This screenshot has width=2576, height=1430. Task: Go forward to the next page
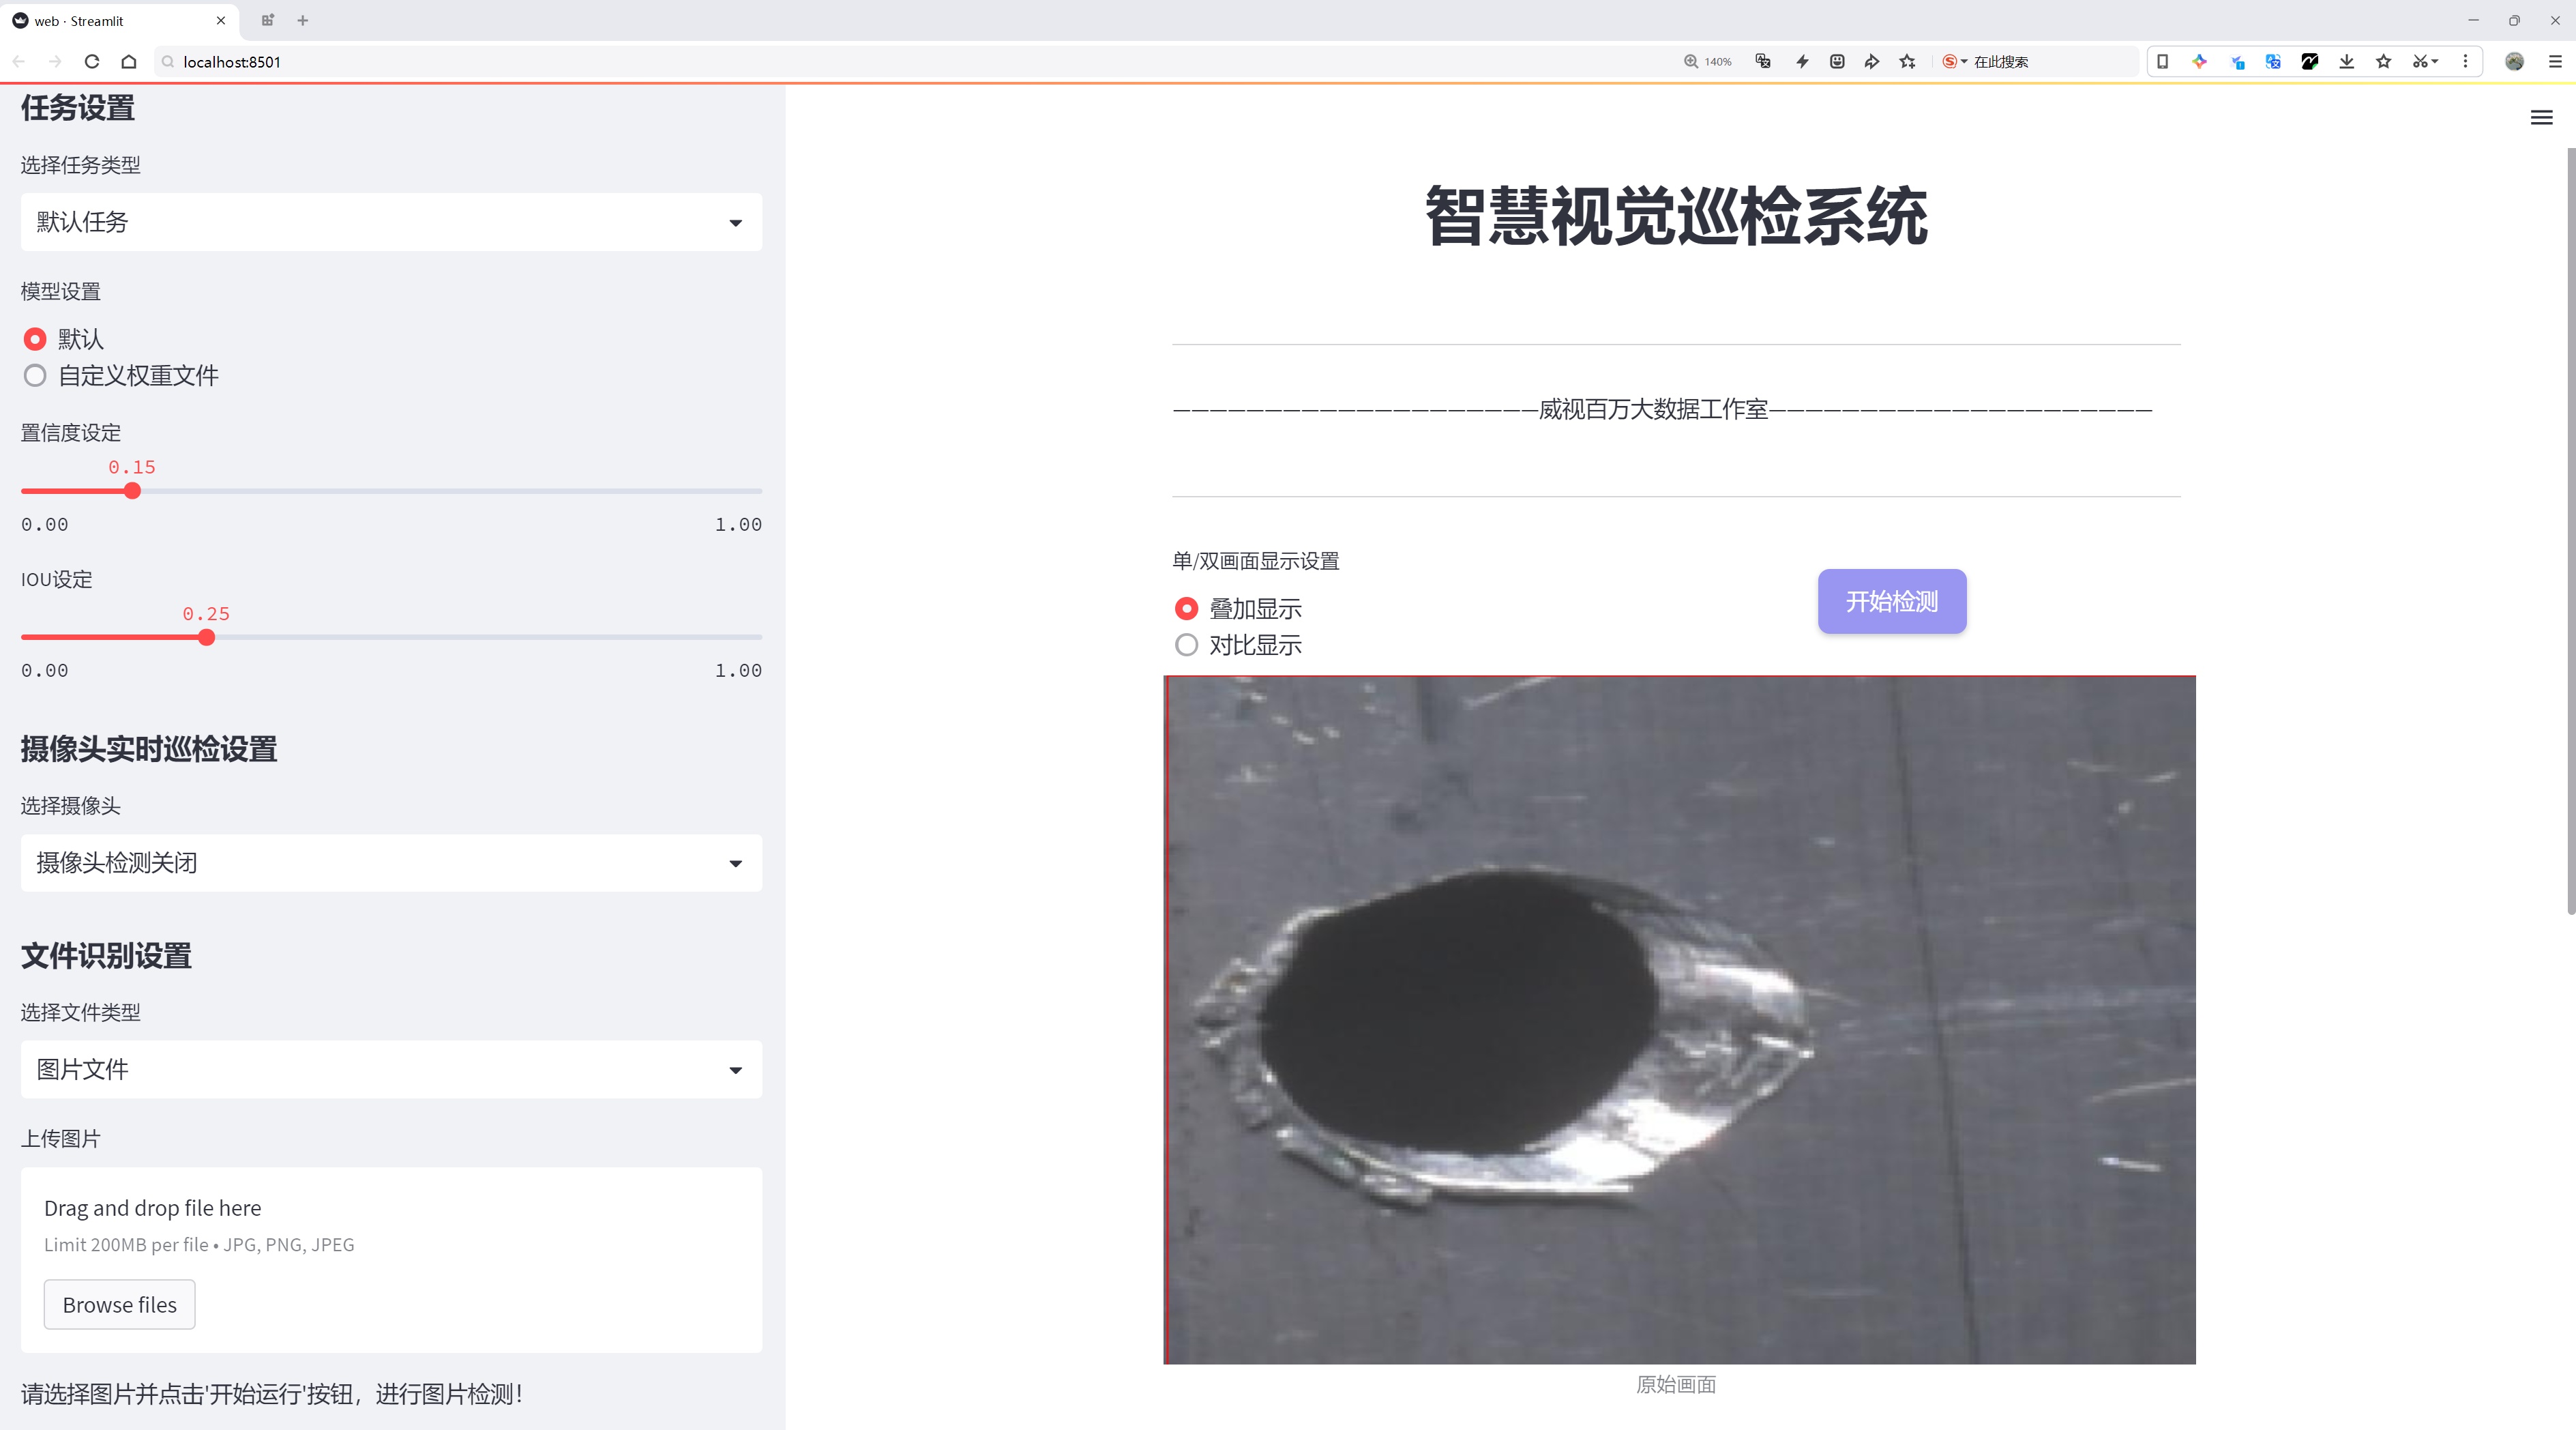point(55,61)
